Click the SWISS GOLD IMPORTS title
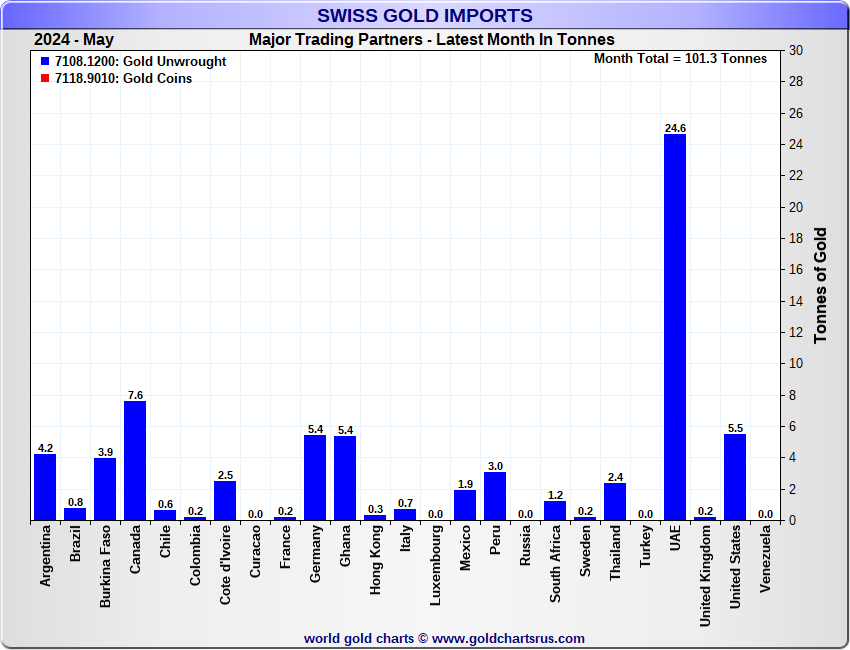The height and width of the screenshot is (650, 850). (425, 16)
